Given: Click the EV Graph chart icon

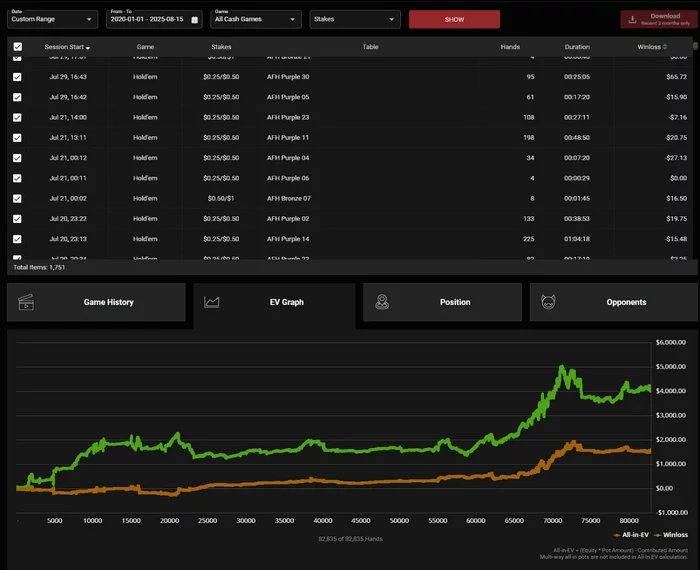Looking at the screenshot, I should tap(212, 302).
